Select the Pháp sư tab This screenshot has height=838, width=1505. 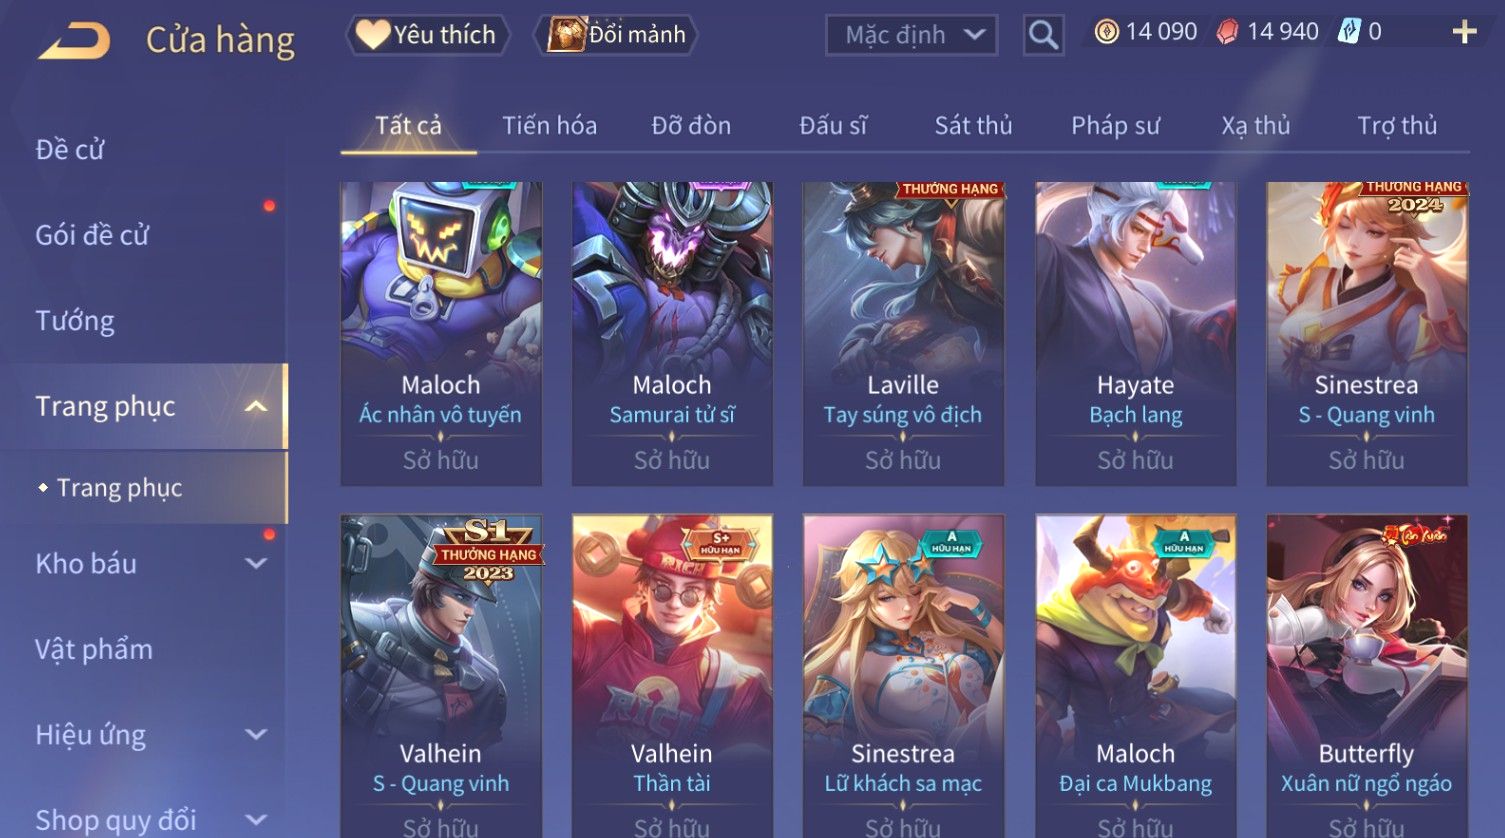(x=1115, y=125)
